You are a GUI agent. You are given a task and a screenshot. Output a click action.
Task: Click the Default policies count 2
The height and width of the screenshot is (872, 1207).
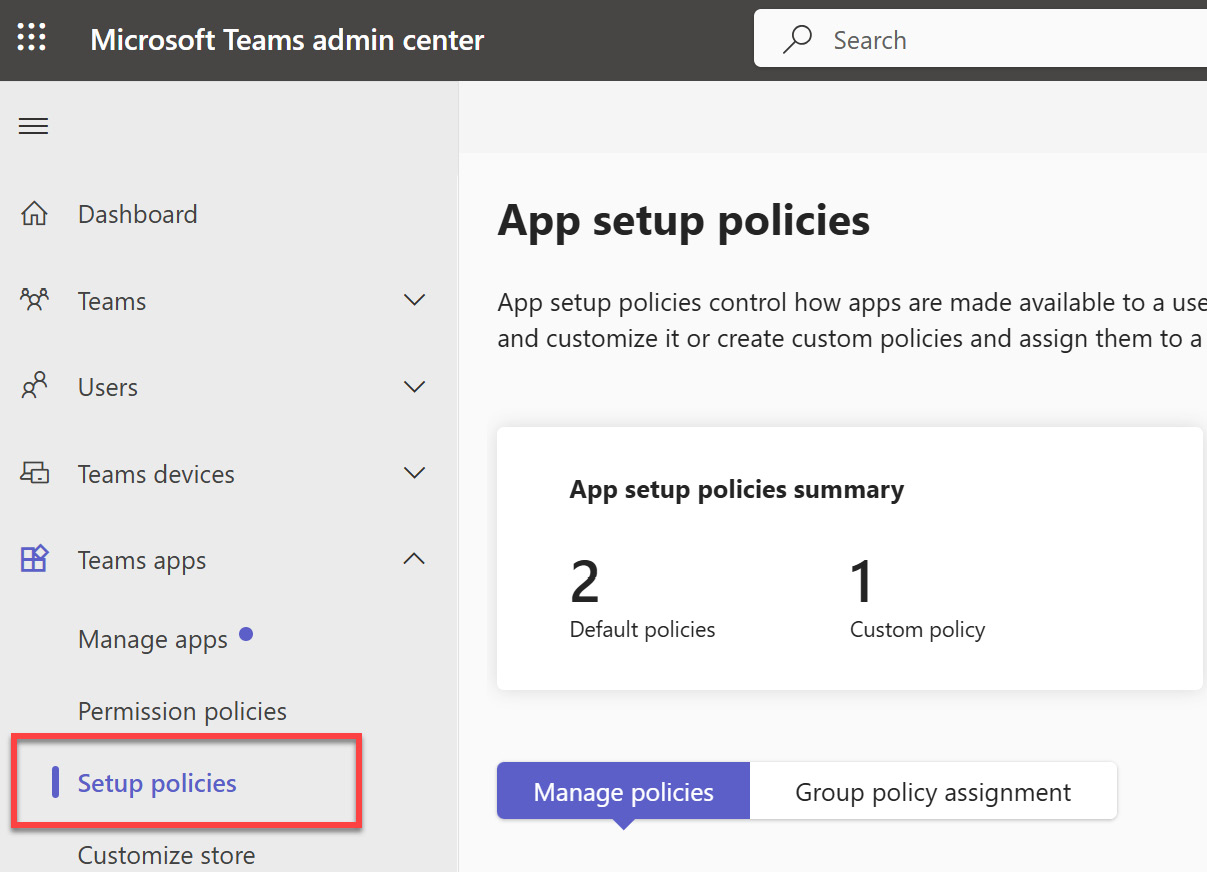tap(585, 582)
